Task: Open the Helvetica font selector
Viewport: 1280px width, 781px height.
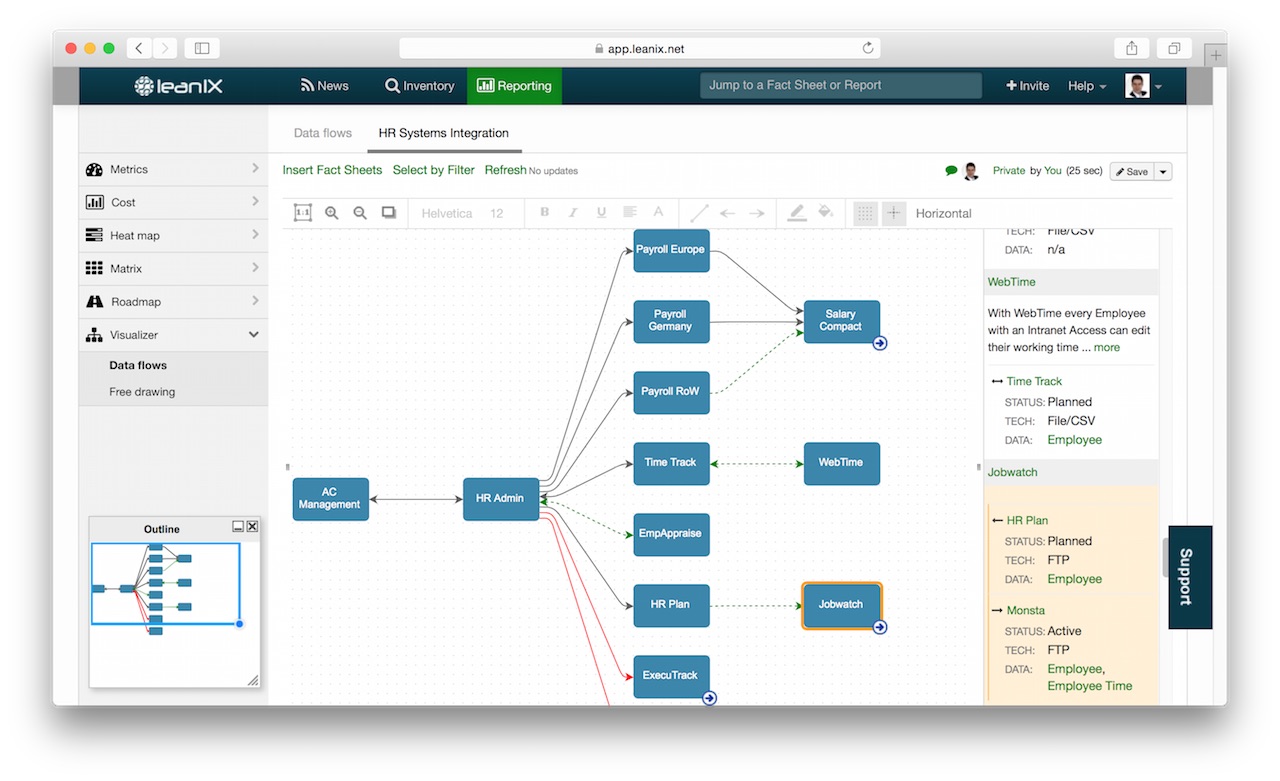Action: coord(447,213)
